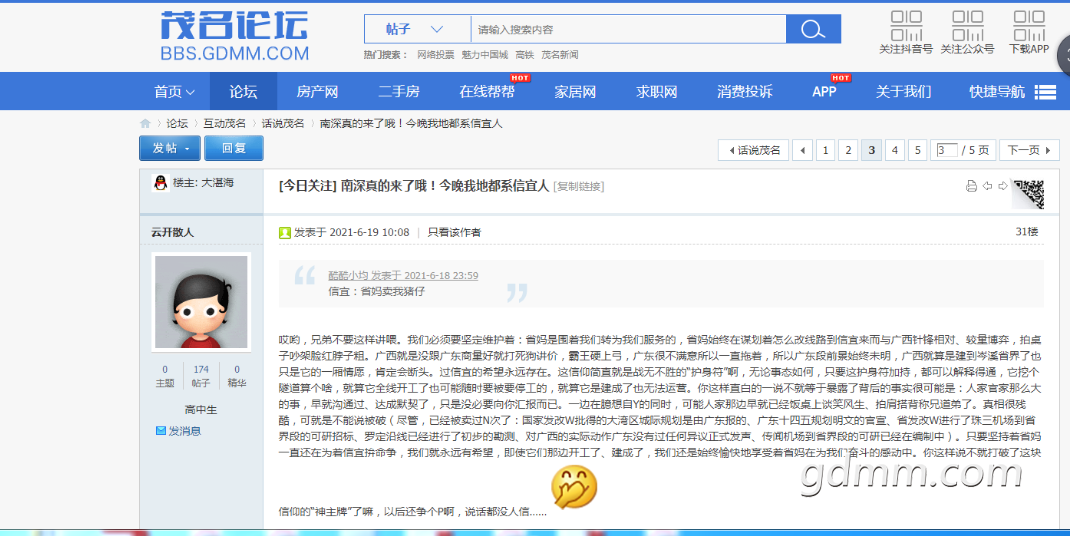
Task: Go to page 1
Action: coord(825,150)
